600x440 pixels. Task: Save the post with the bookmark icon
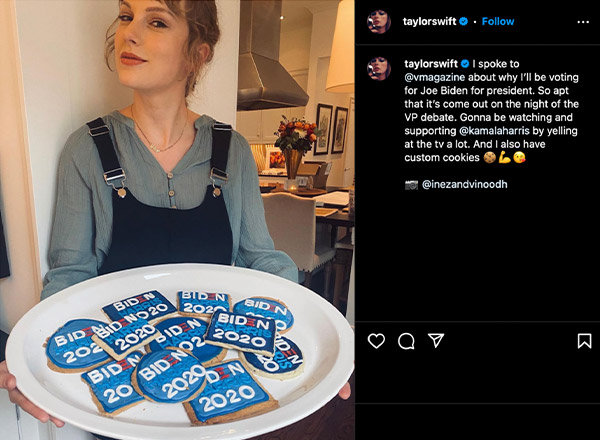584,341
